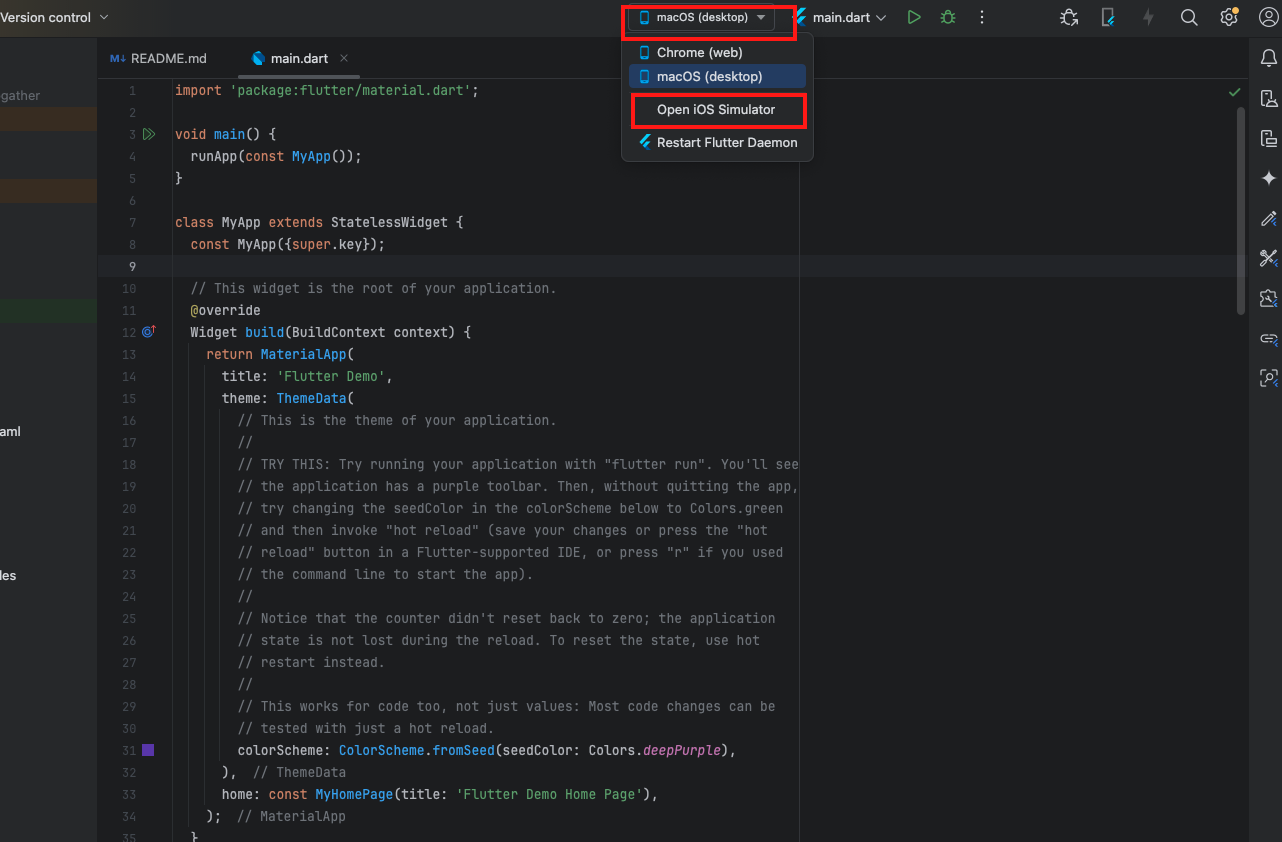This screenshot has height=842, width=1282.
Task: Close the main.dart tab
Action: coord(344,58)
